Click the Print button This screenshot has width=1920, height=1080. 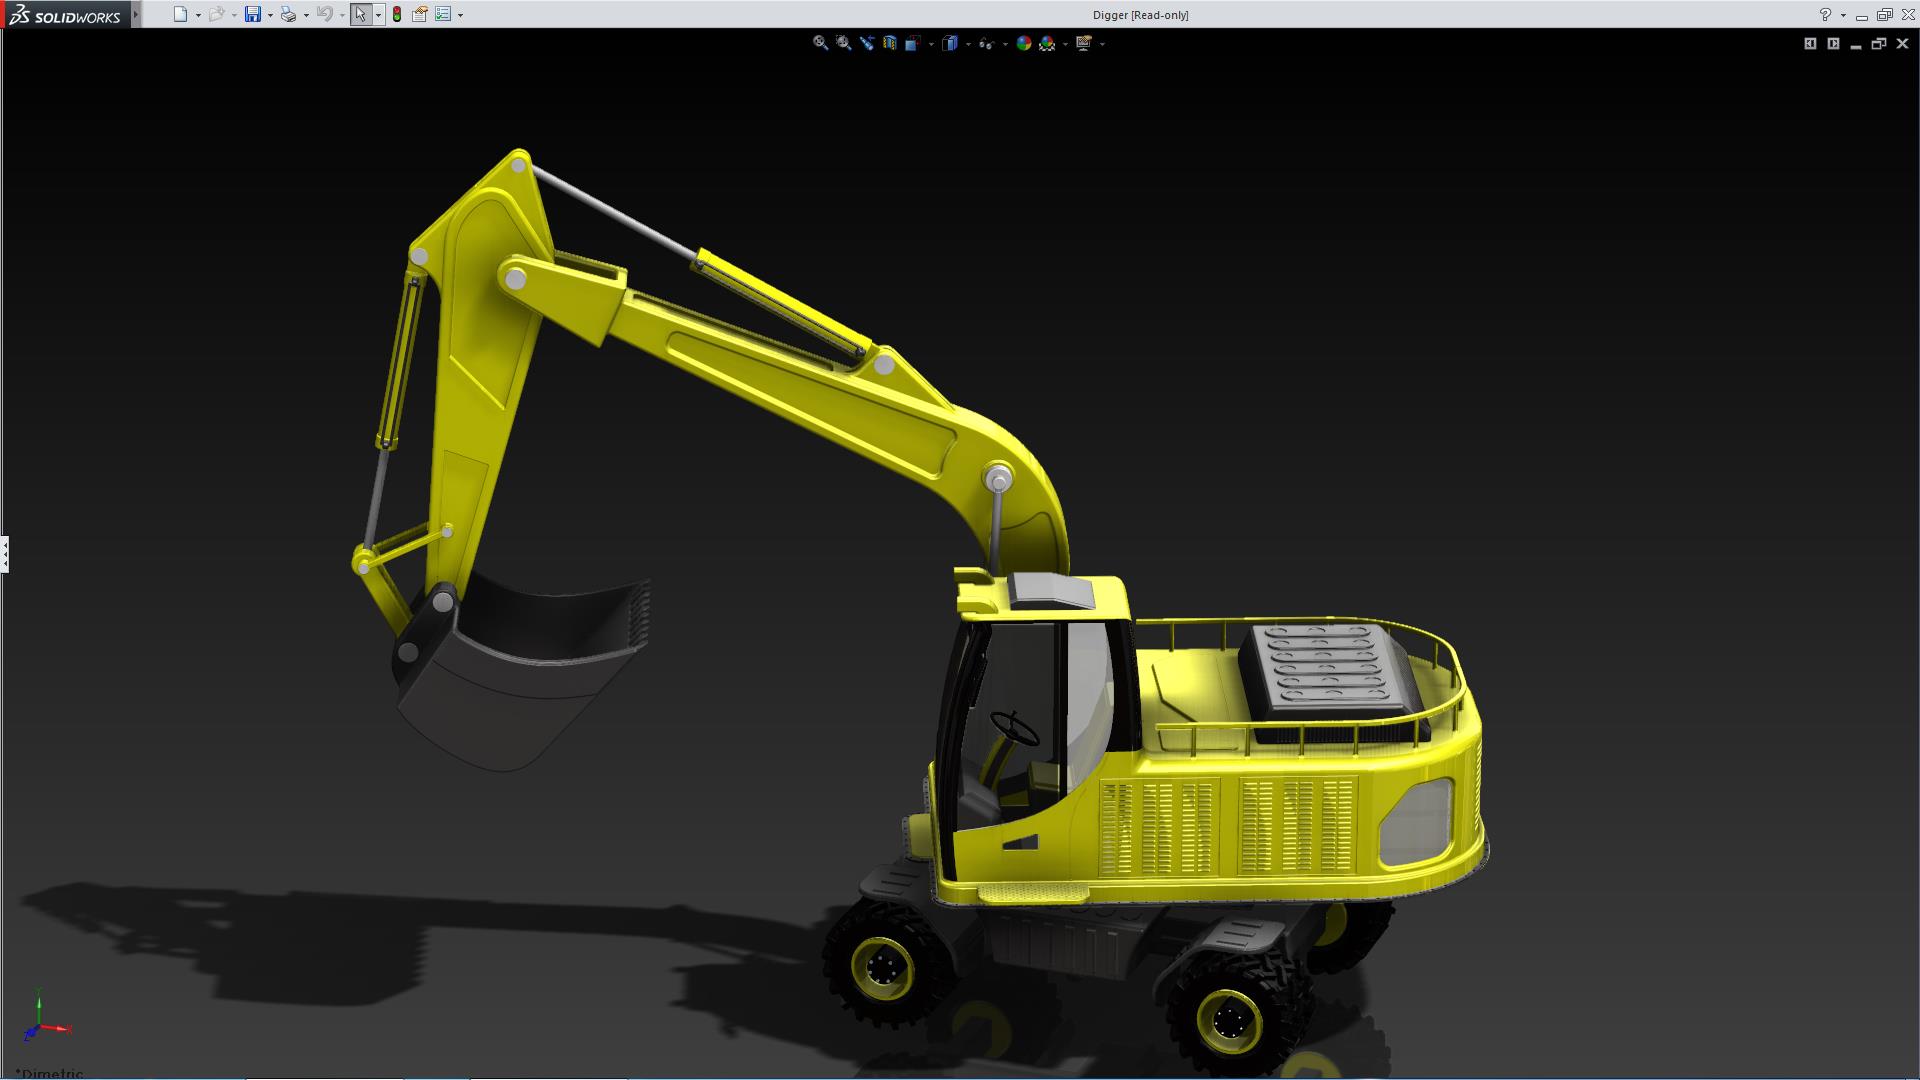pyautogui.click(x=288, y=15)
